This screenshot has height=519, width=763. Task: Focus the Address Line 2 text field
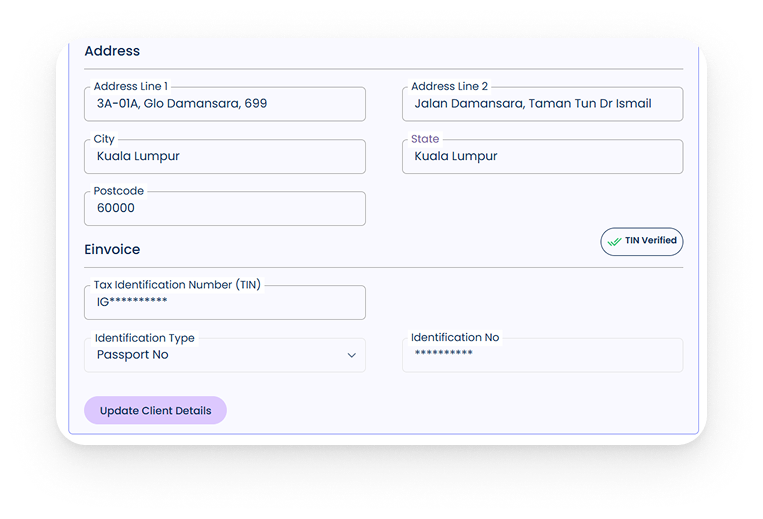(542, 104)
